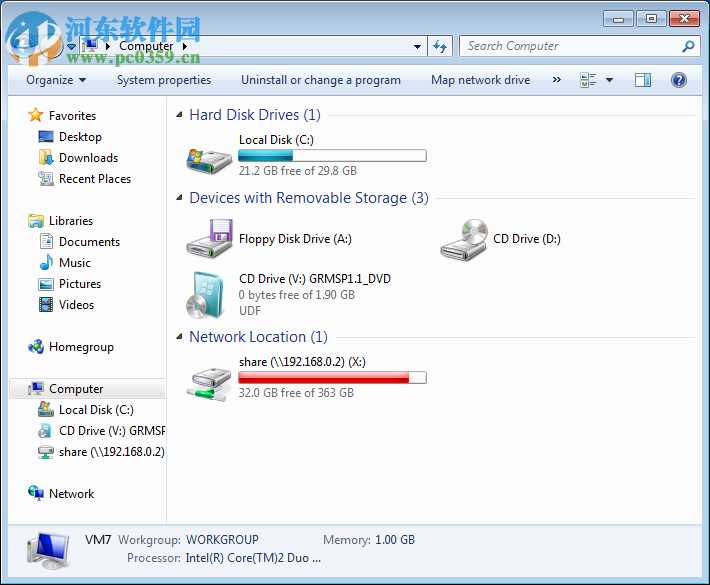The image size is (710, 585).
Task: Open the Local Disk (C:) drive icon
Action: [209, 161]
